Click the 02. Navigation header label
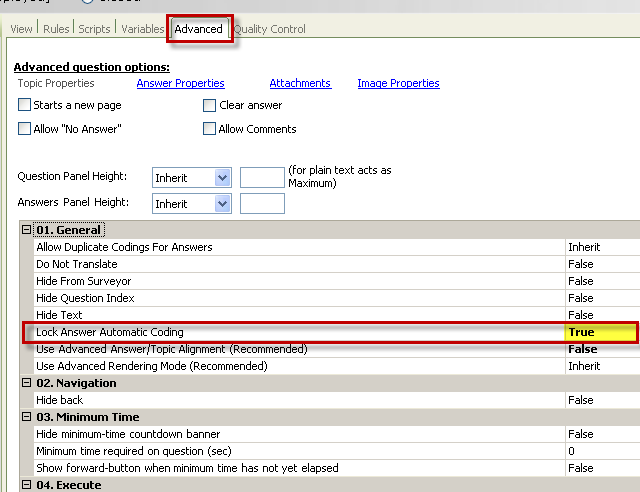640x492 pixels. [76, 383]
